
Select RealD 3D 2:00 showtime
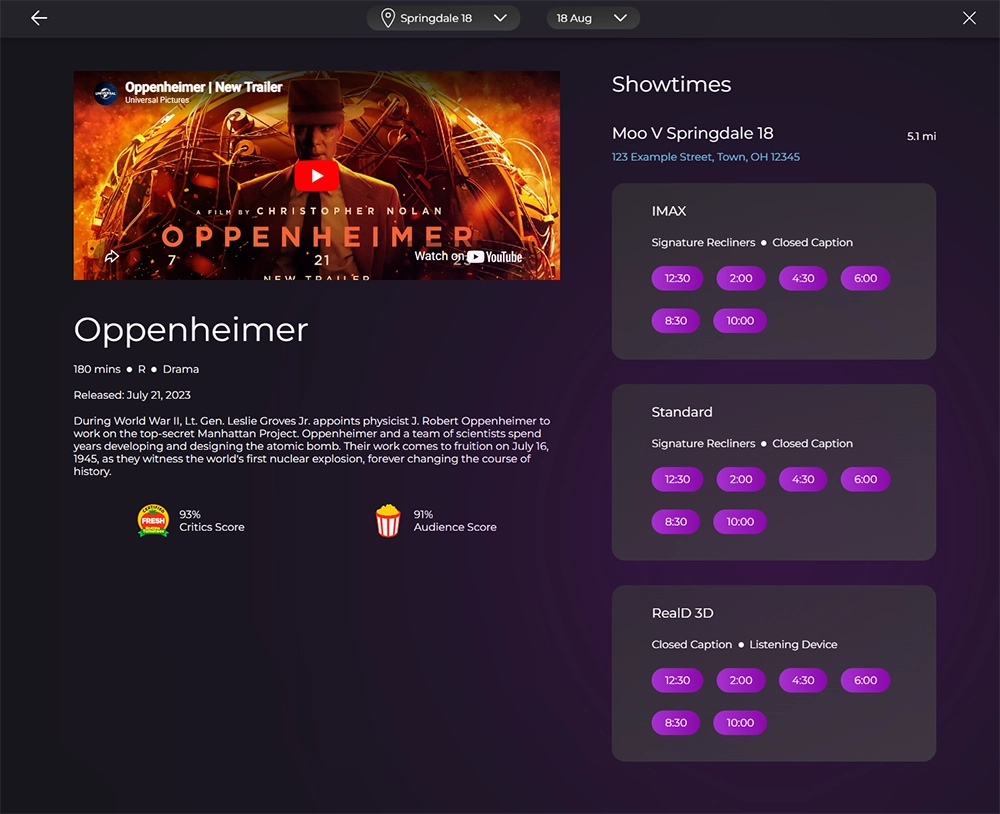coord(740,680)
